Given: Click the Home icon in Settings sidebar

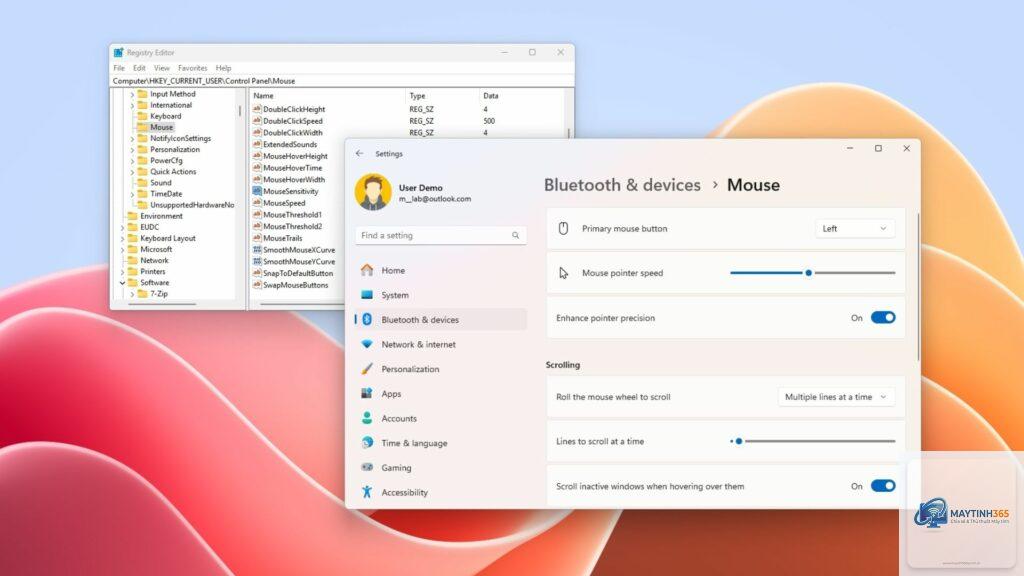Looking at the screenshot, I should pyautogui.click(x=367, y=270).
